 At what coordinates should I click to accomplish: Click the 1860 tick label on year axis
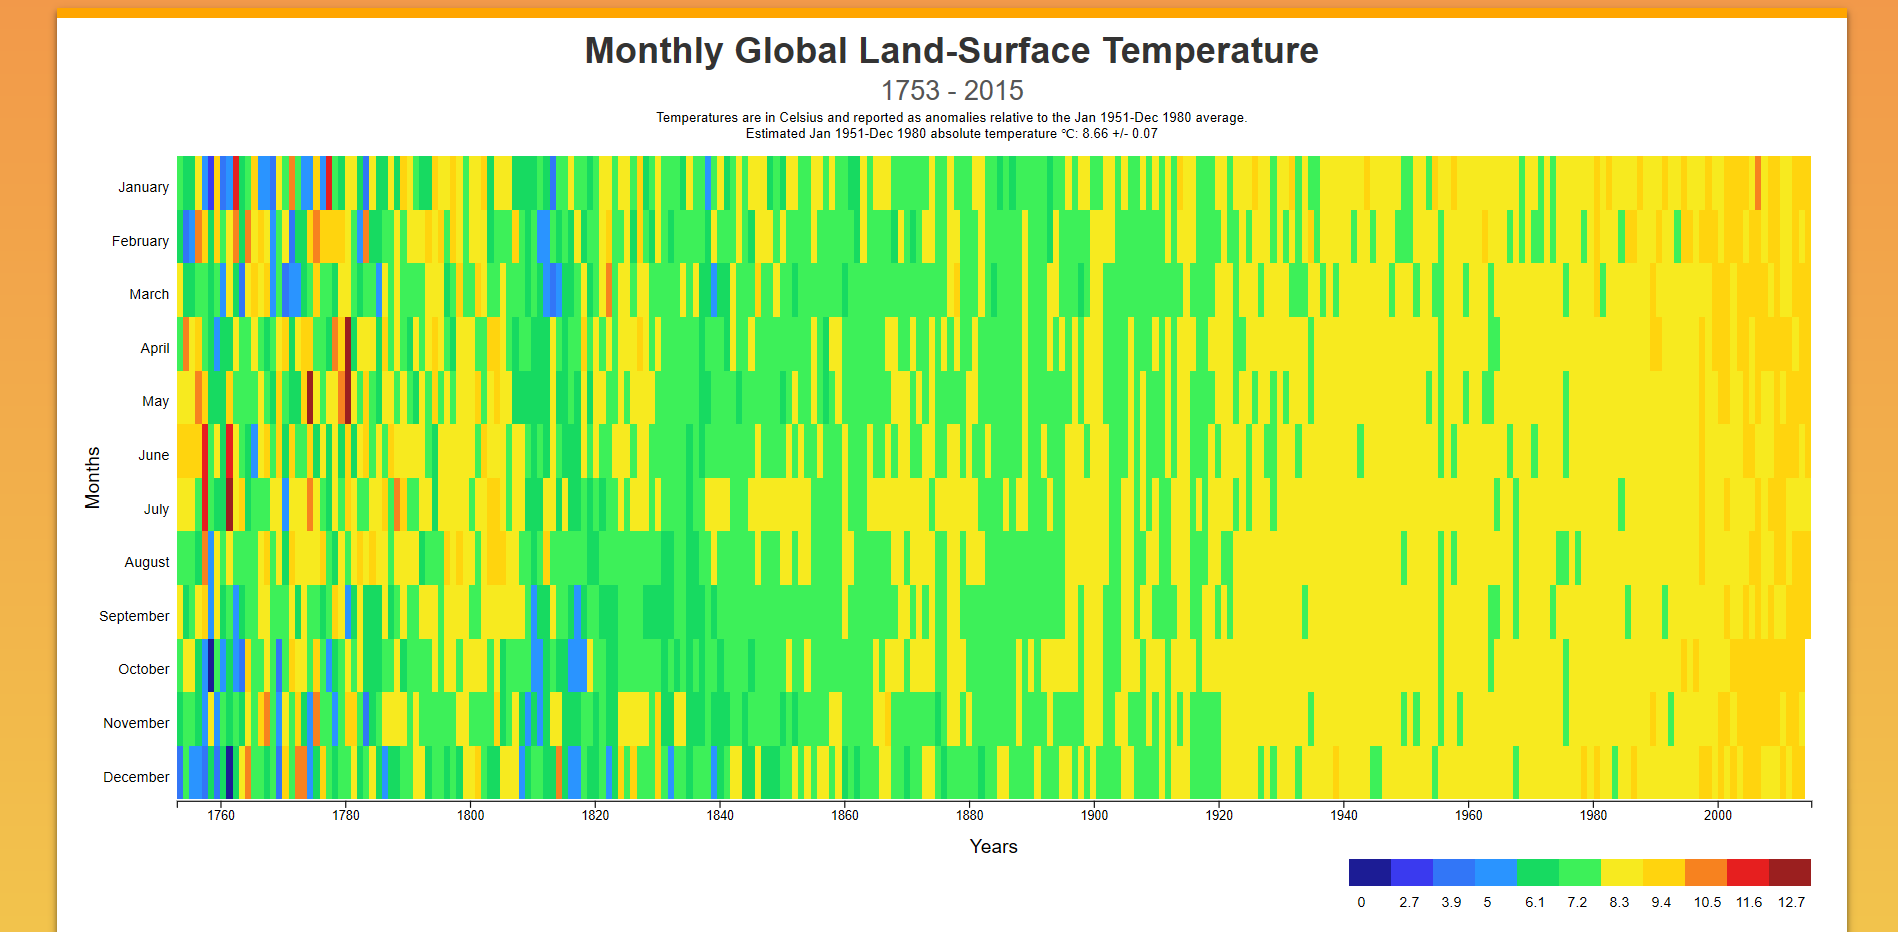coord(845,815)
